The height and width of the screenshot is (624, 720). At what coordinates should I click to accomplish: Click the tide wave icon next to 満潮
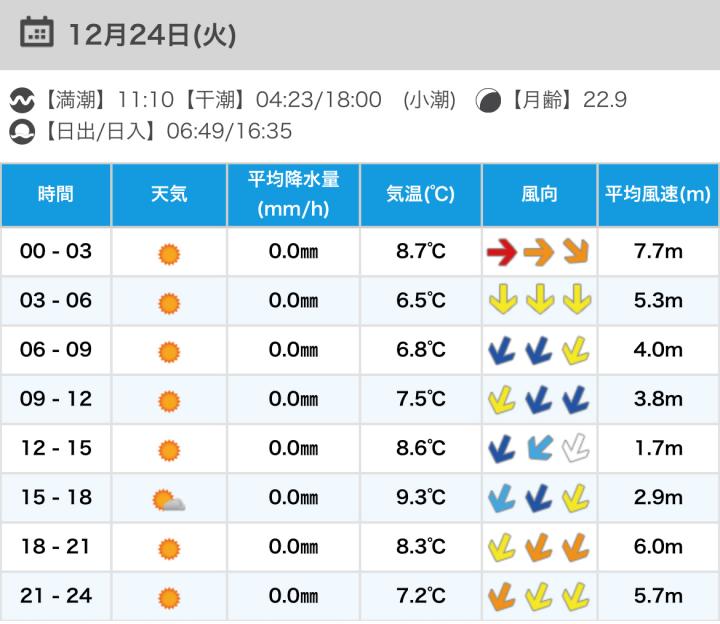(x=22, y=100)
